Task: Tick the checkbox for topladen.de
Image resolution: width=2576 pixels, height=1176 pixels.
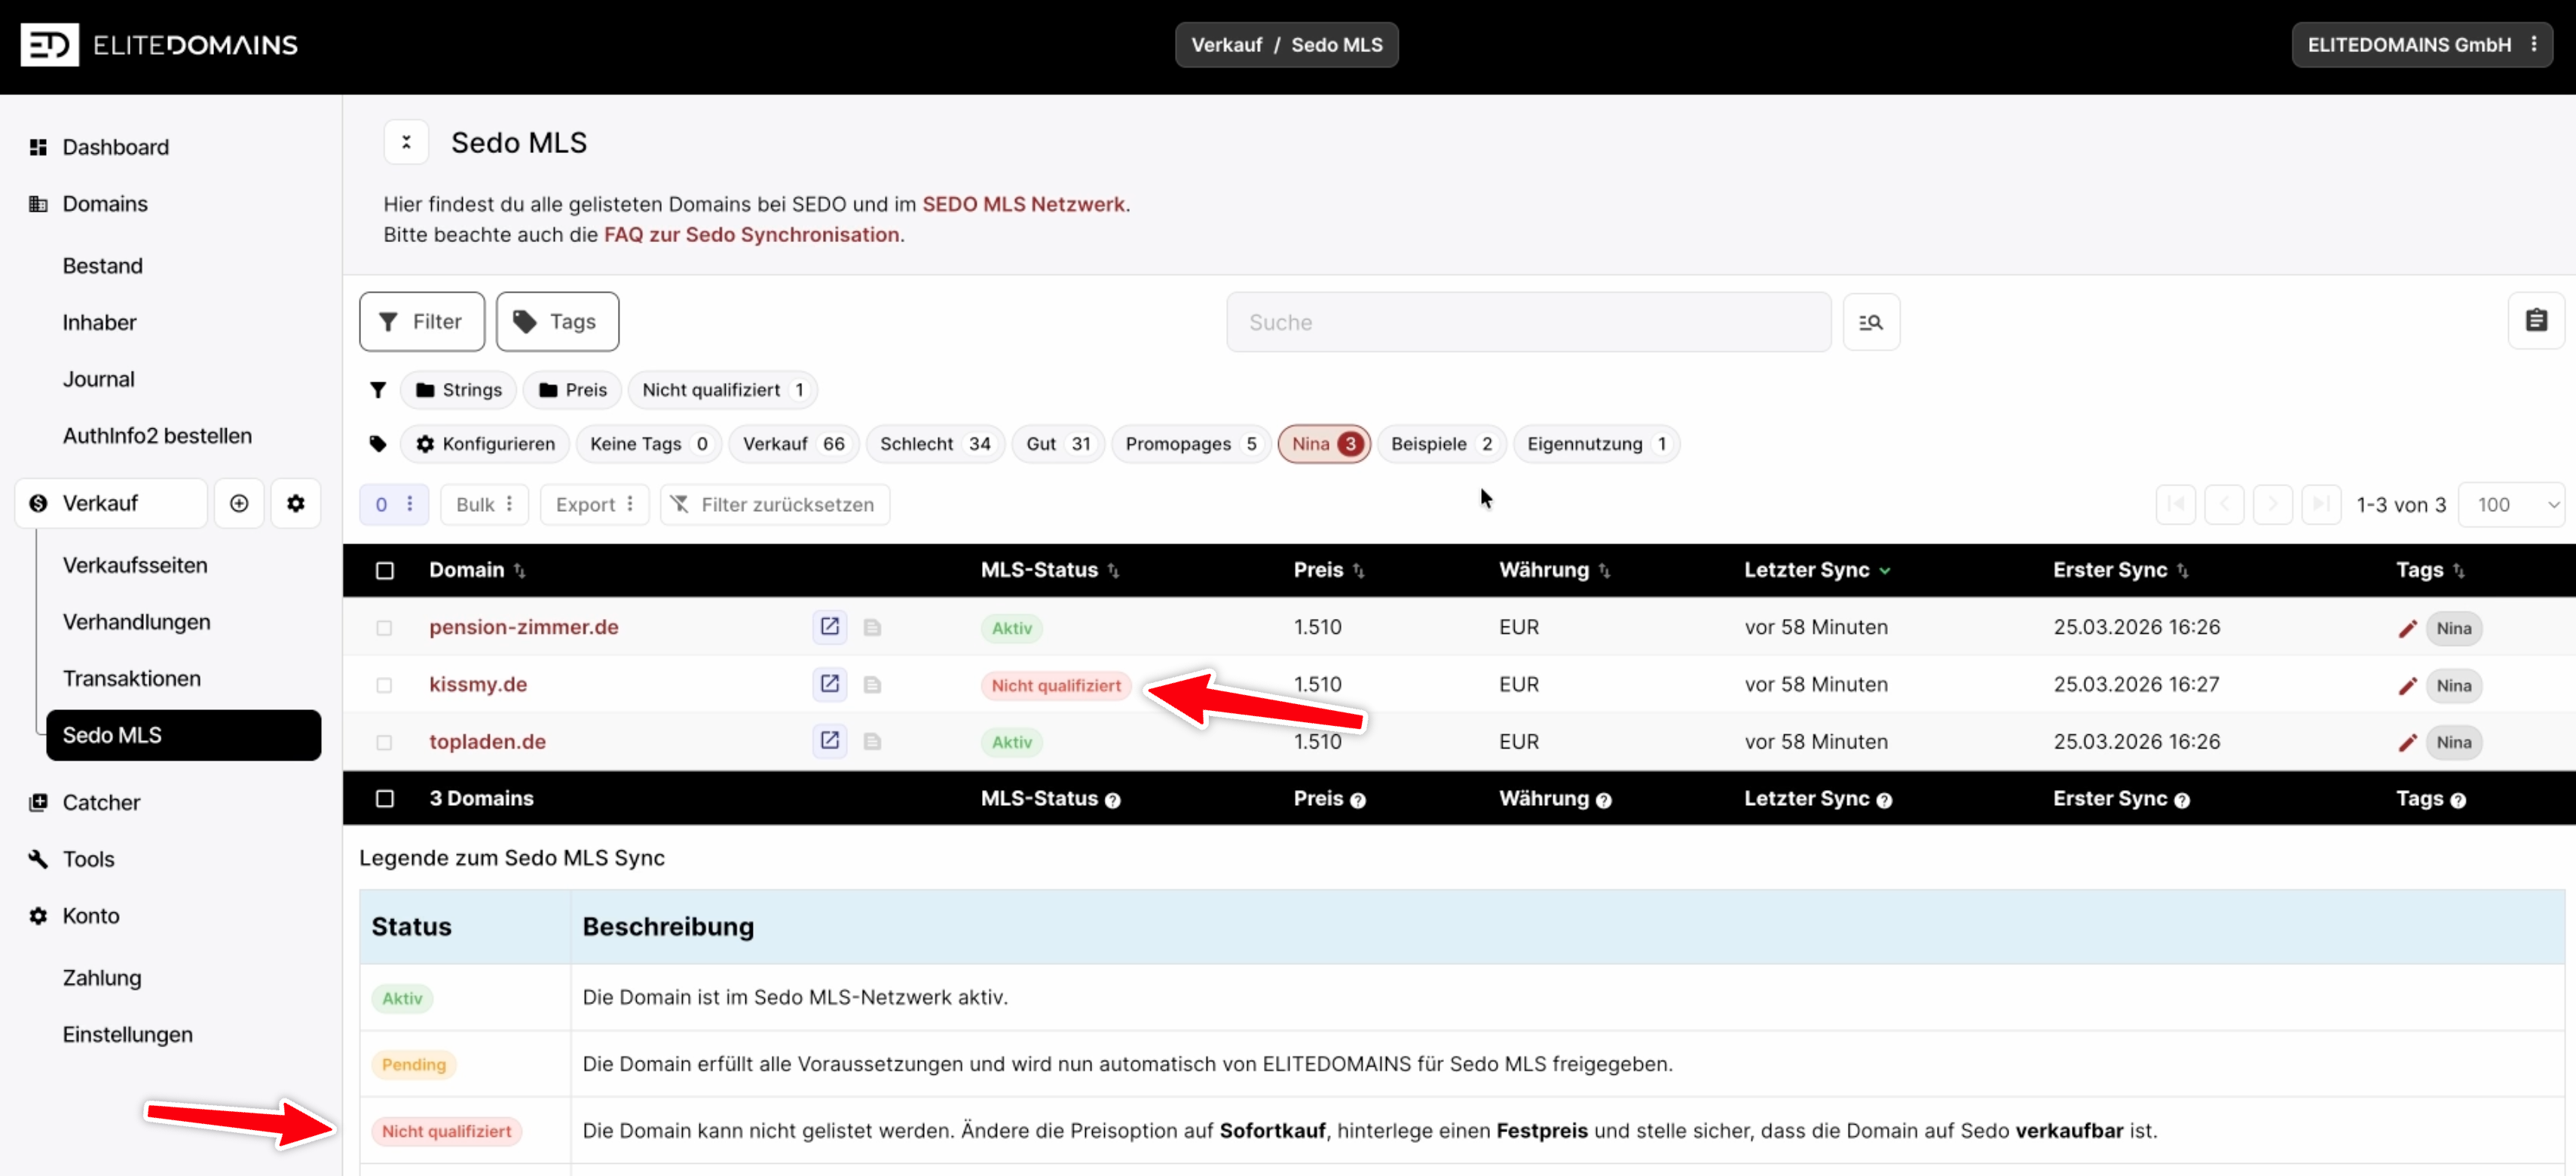Action: point(384,742)
